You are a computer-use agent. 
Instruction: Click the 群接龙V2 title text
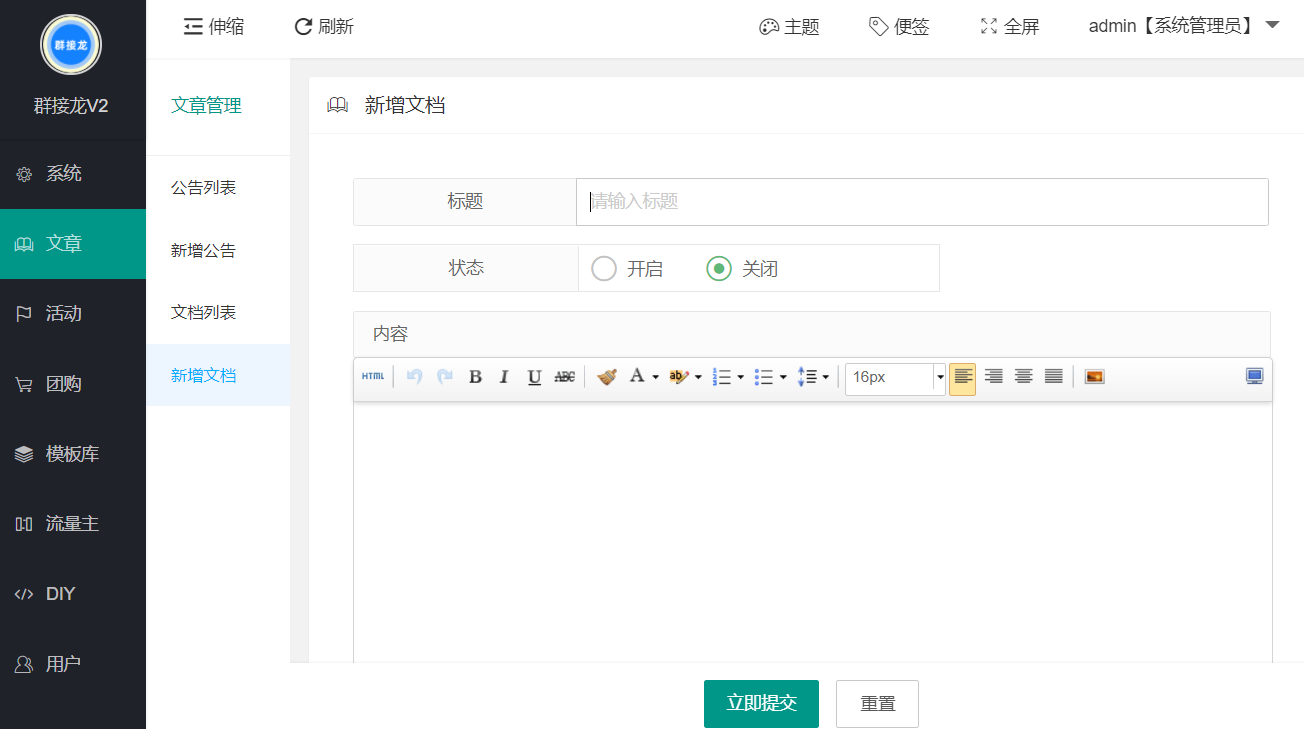point(71,106)
